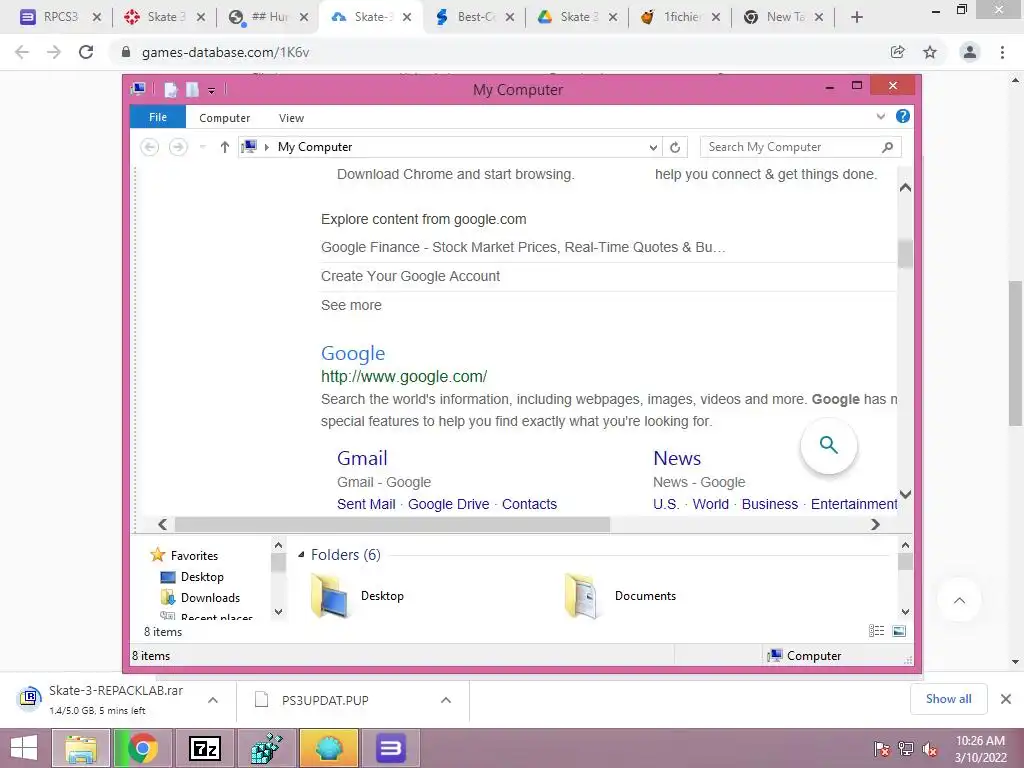
Task: Open the News heading link
Action: 677,458
